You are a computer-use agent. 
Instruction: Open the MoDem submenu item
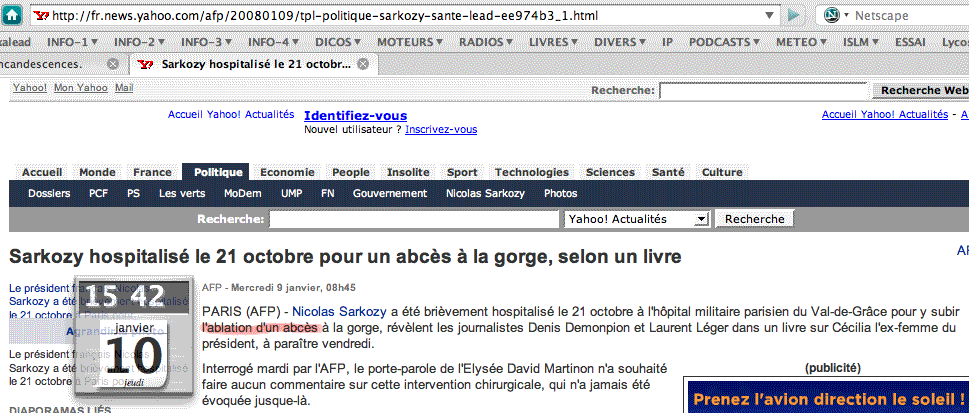pos(243,194)
